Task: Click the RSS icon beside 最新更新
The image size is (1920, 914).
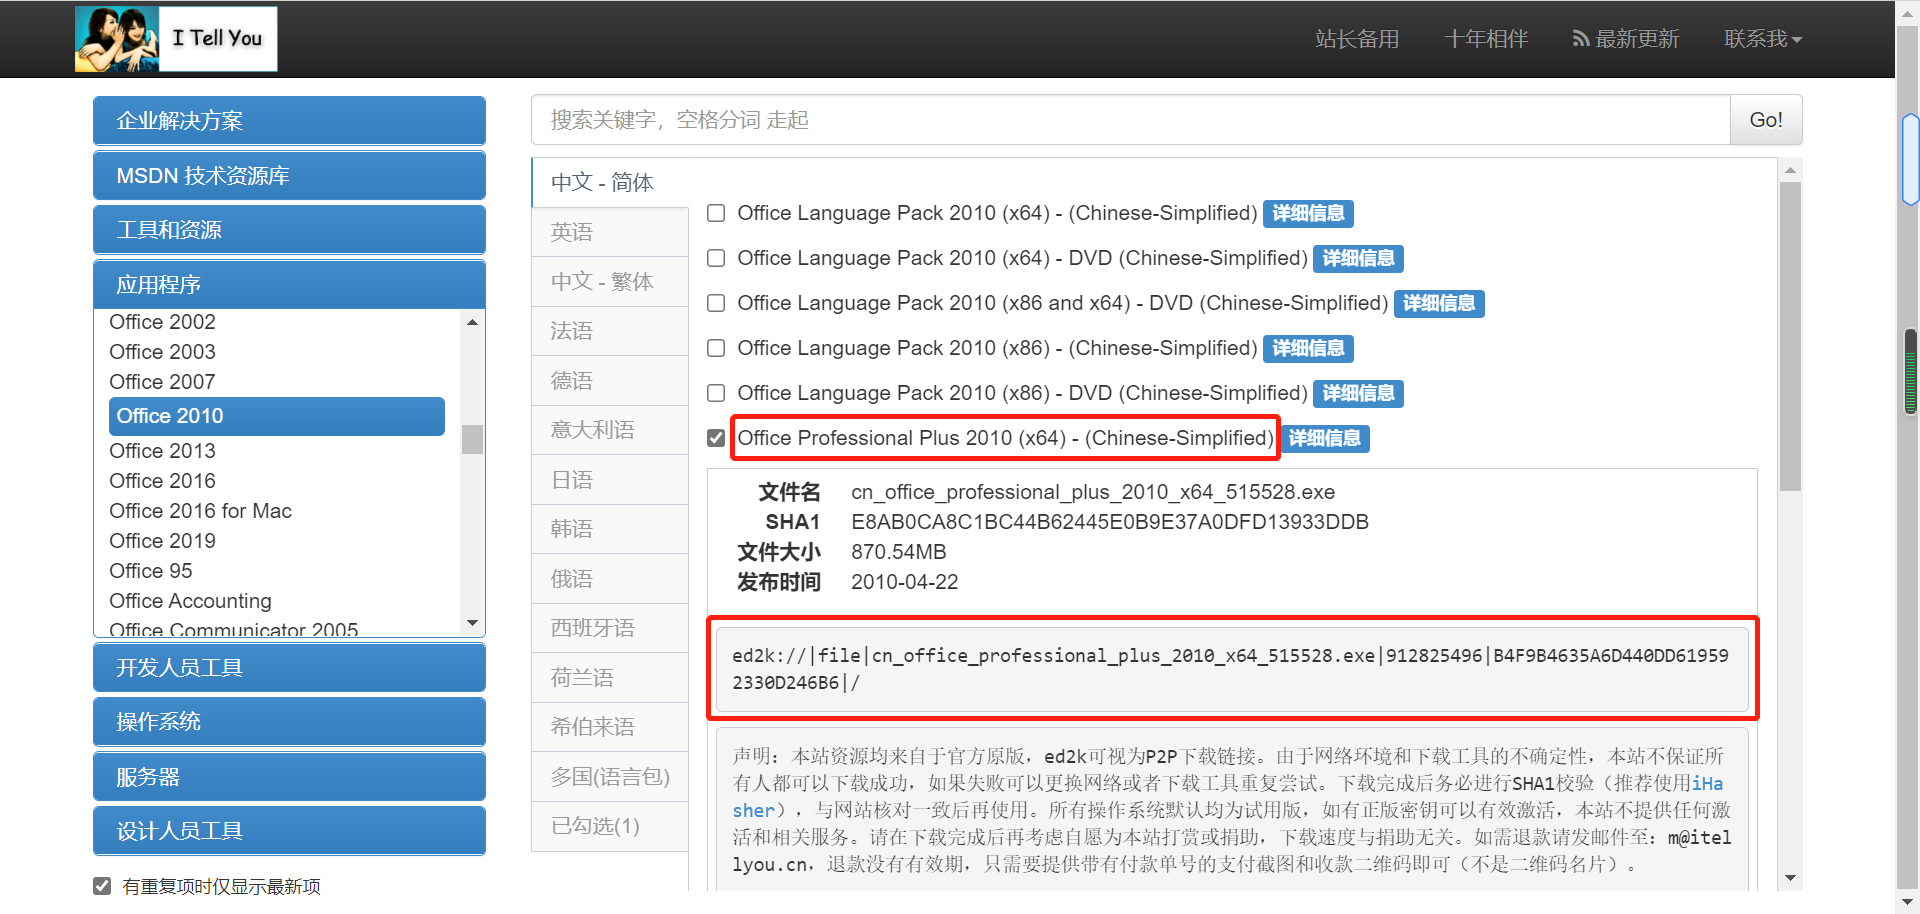Action: [1580, 39]
